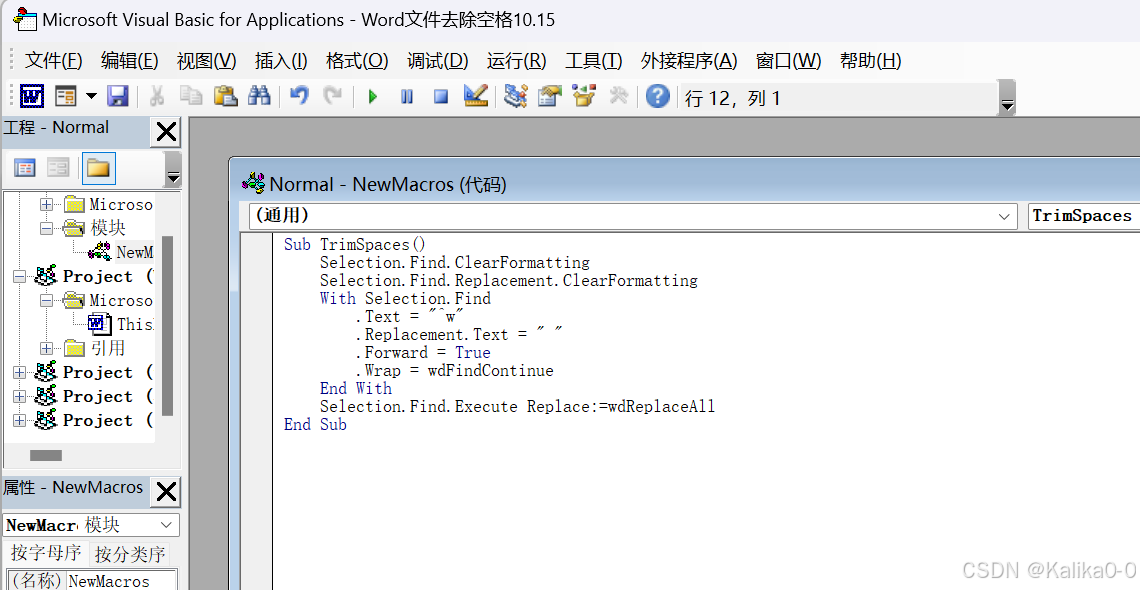Close the 属性 - NewMacros properties panel
The height and width of the screenshot is (590, 1140).
[166, 492]
